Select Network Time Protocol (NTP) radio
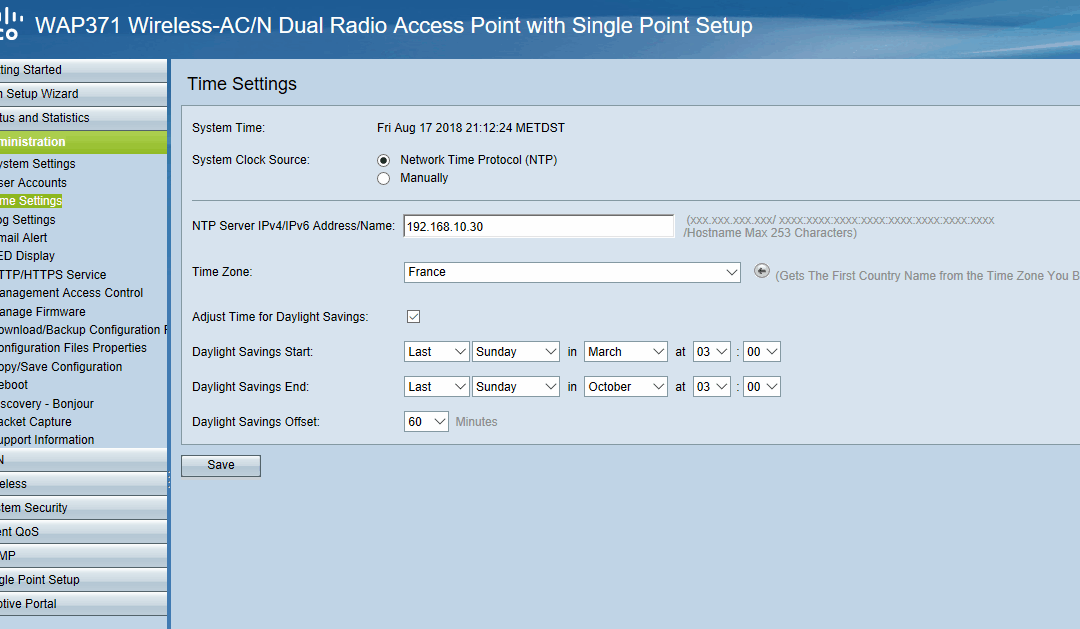Screen dimensions: 1080x629 [384, 161]
